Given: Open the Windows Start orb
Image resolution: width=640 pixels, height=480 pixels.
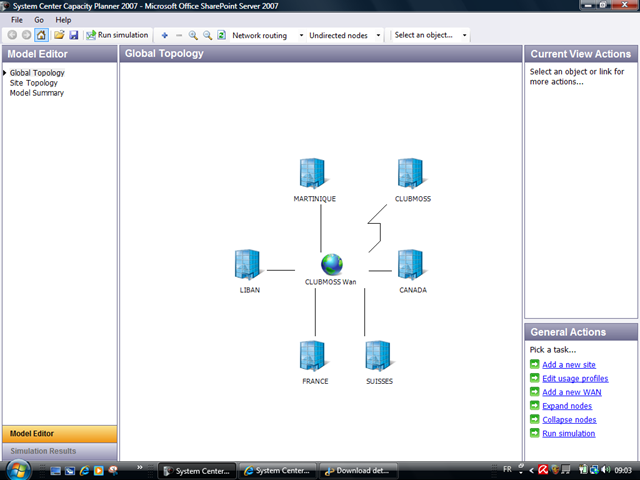Looking at the screenshot, I should pos(18,470).
